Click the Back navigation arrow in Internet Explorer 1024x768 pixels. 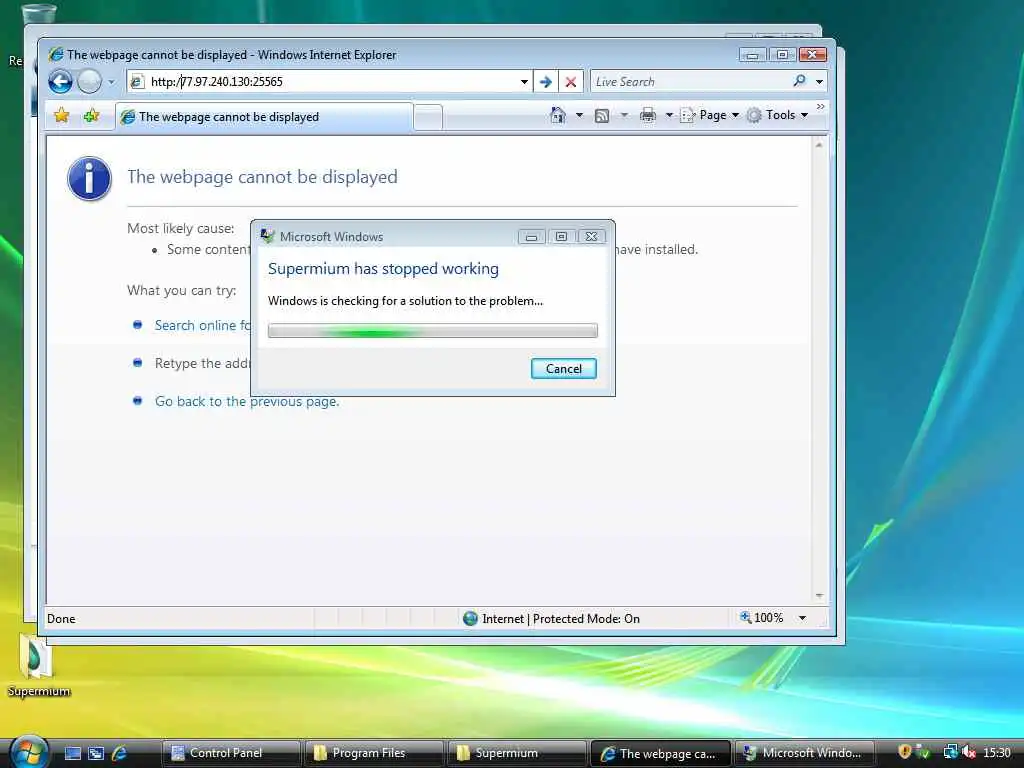[61, 82]
